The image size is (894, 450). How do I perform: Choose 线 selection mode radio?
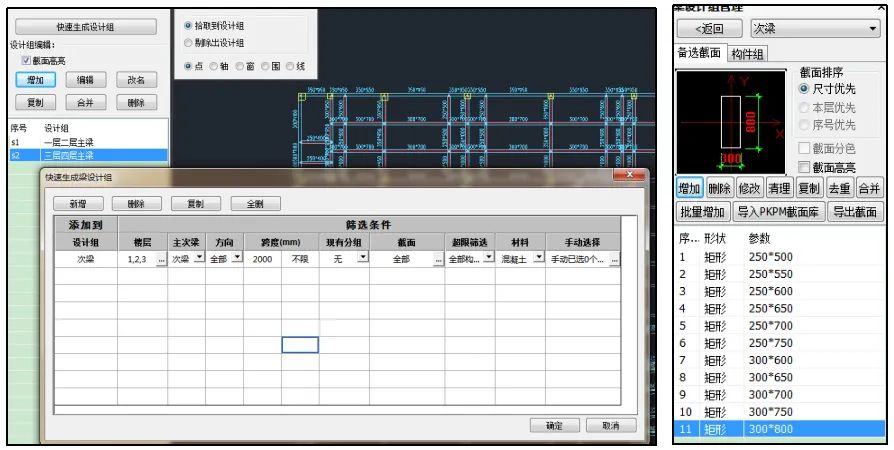click(x=290, y=66)
